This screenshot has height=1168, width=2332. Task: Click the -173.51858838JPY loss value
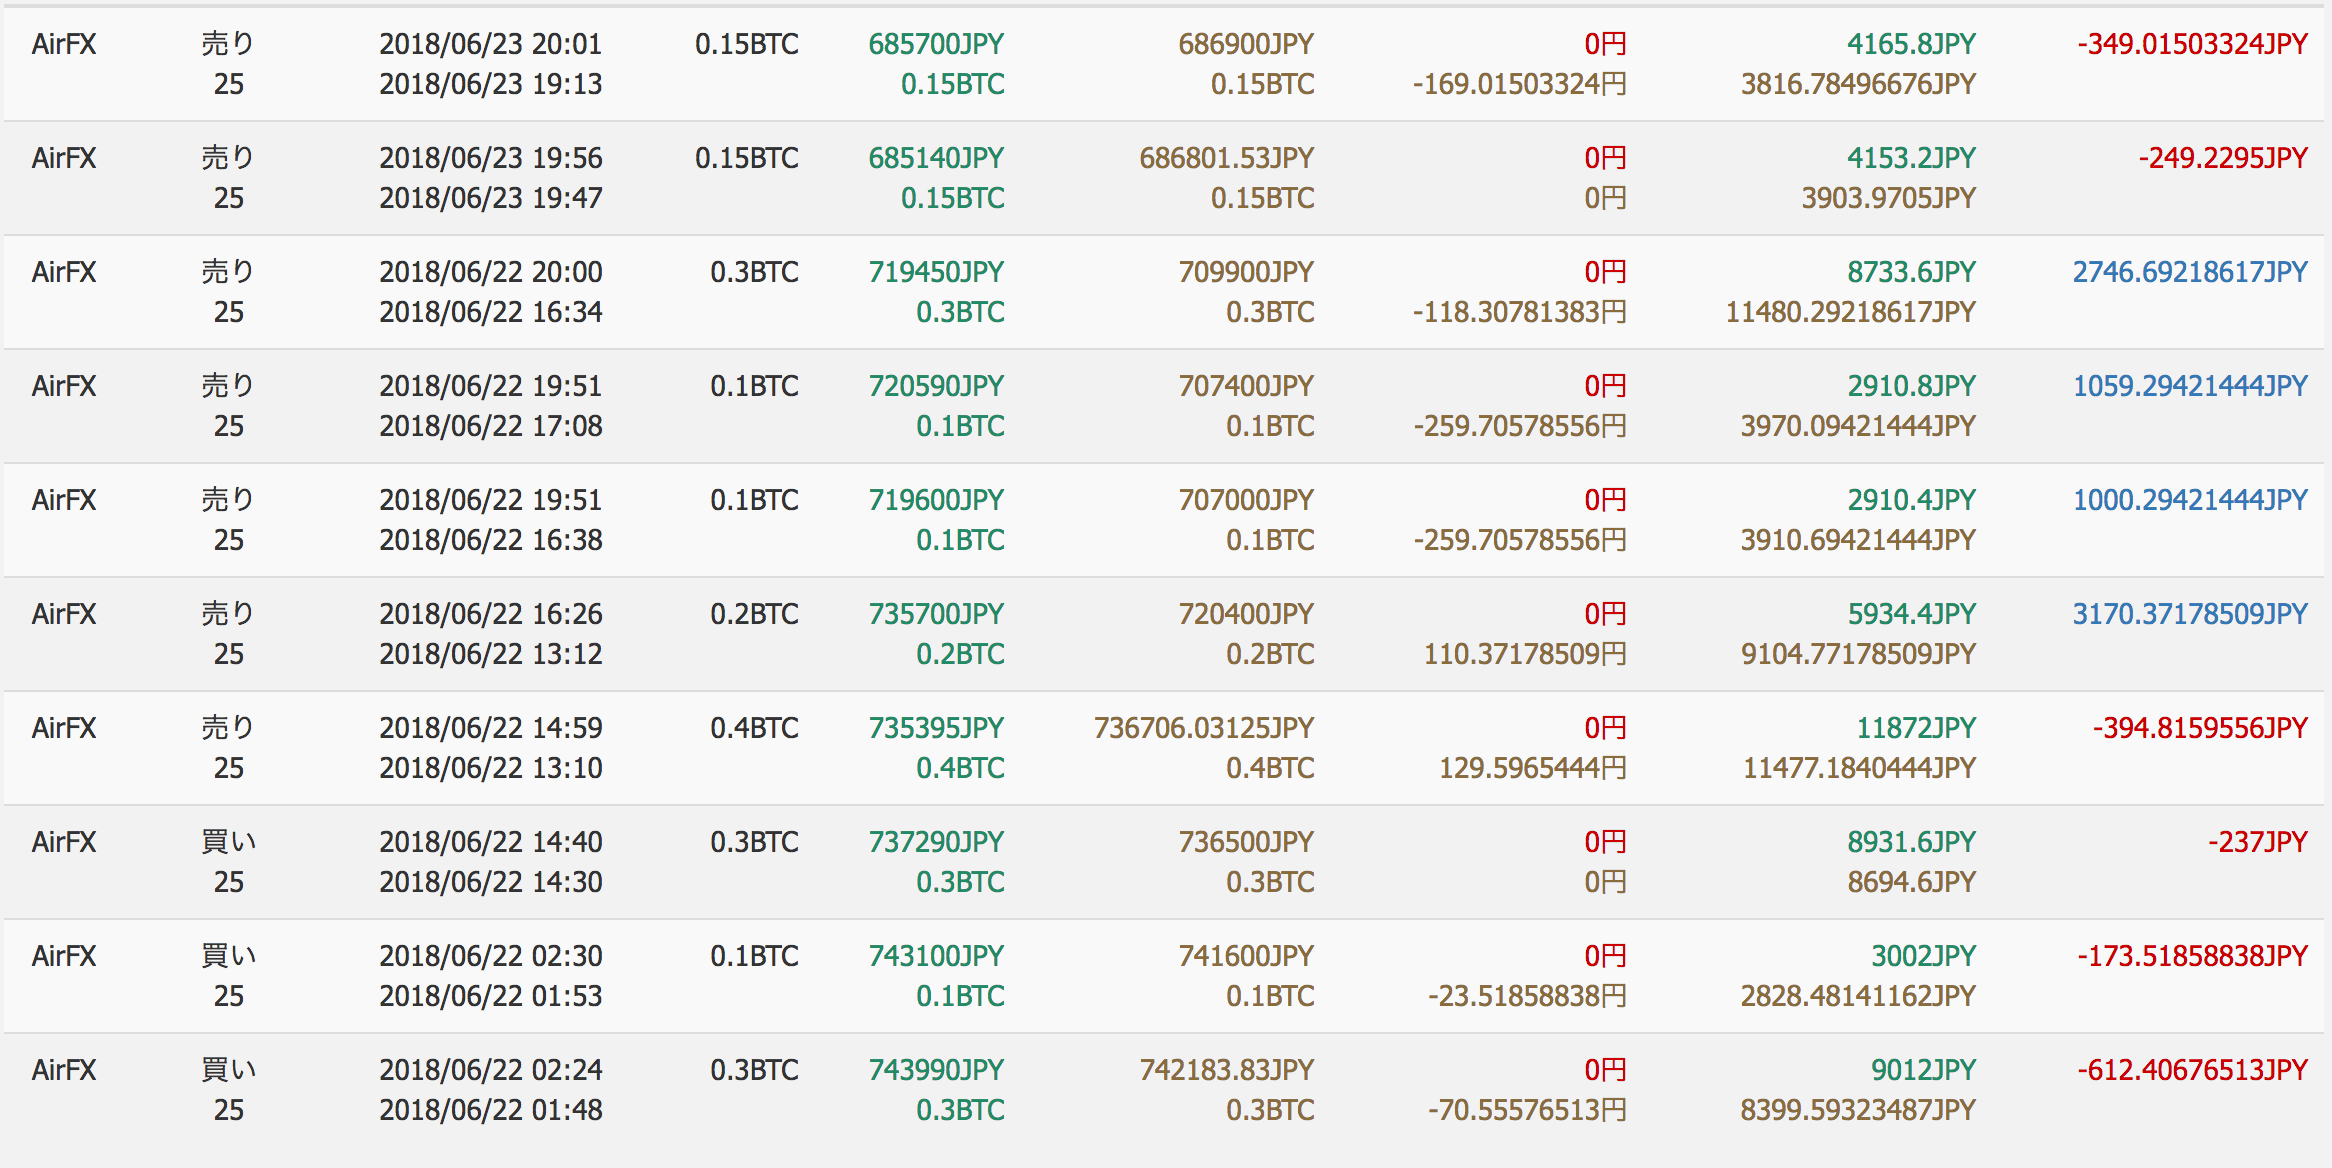click(x=2192, y=956)
